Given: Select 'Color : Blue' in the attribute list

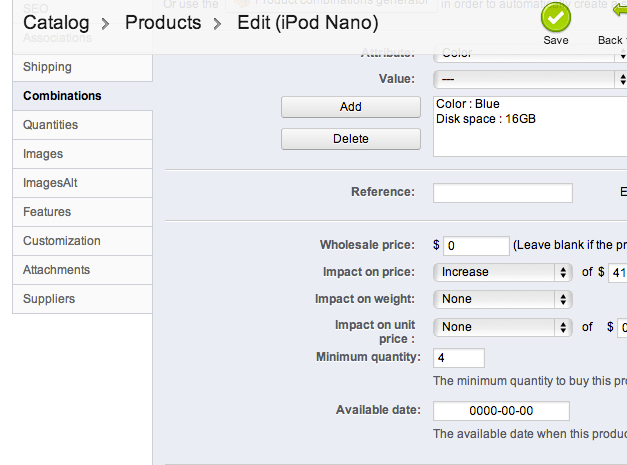Looking at the screenshot, I should pyautogui.click(x=468, y=103).
